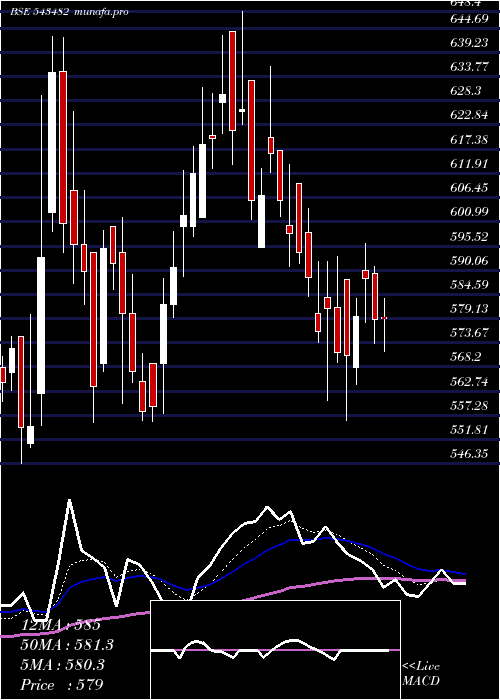Select the 584.59 price axis label
Screen dimensions: 500x700
pyautogui.click(x=469, y=284)
